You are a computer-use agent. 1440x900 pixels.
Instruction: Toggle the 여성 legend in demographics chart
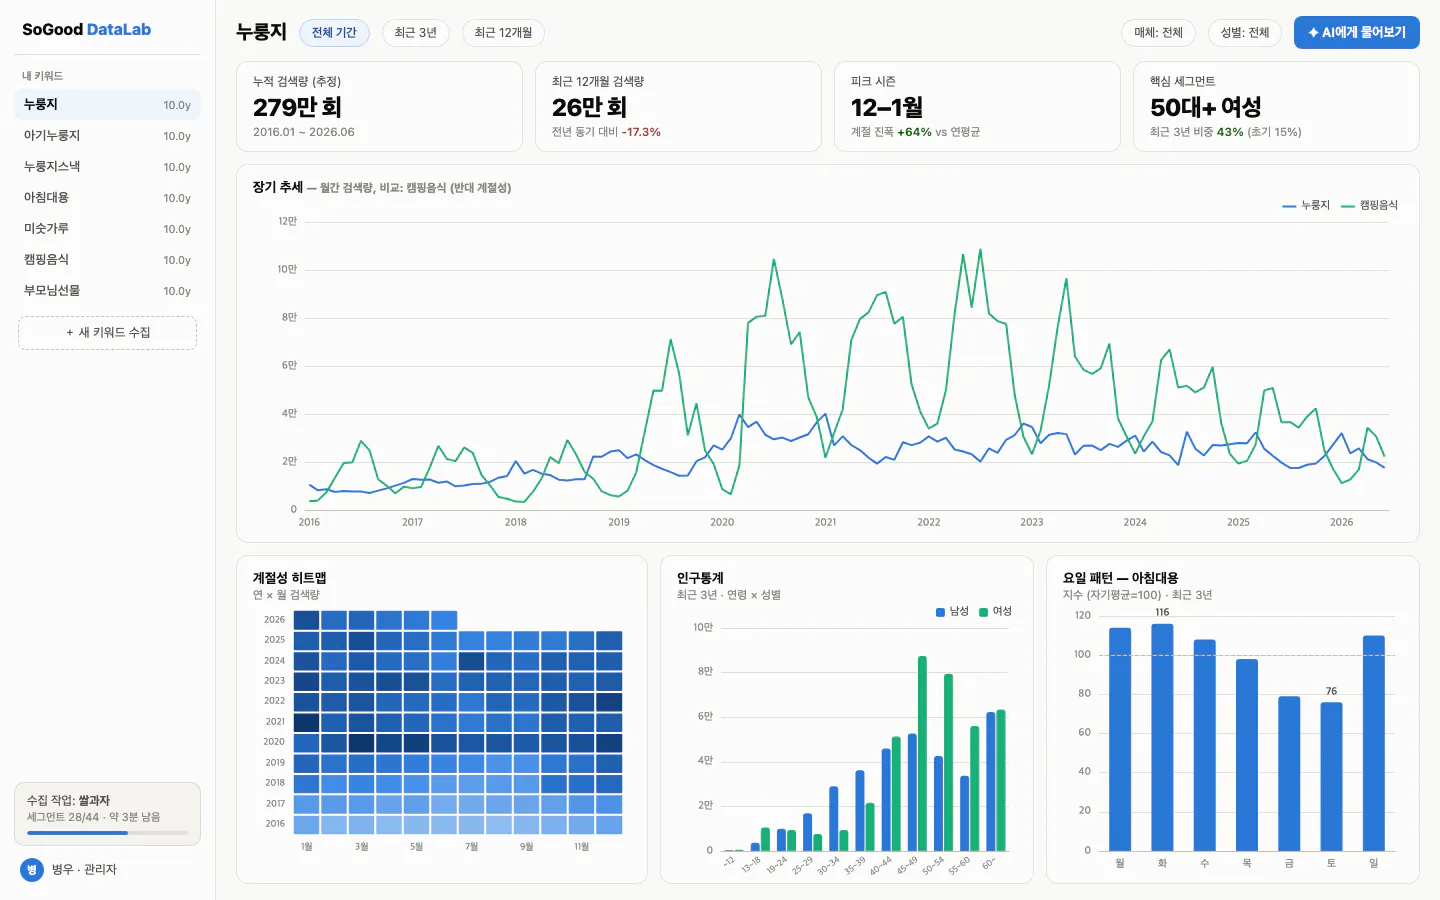tap(995, 611)
